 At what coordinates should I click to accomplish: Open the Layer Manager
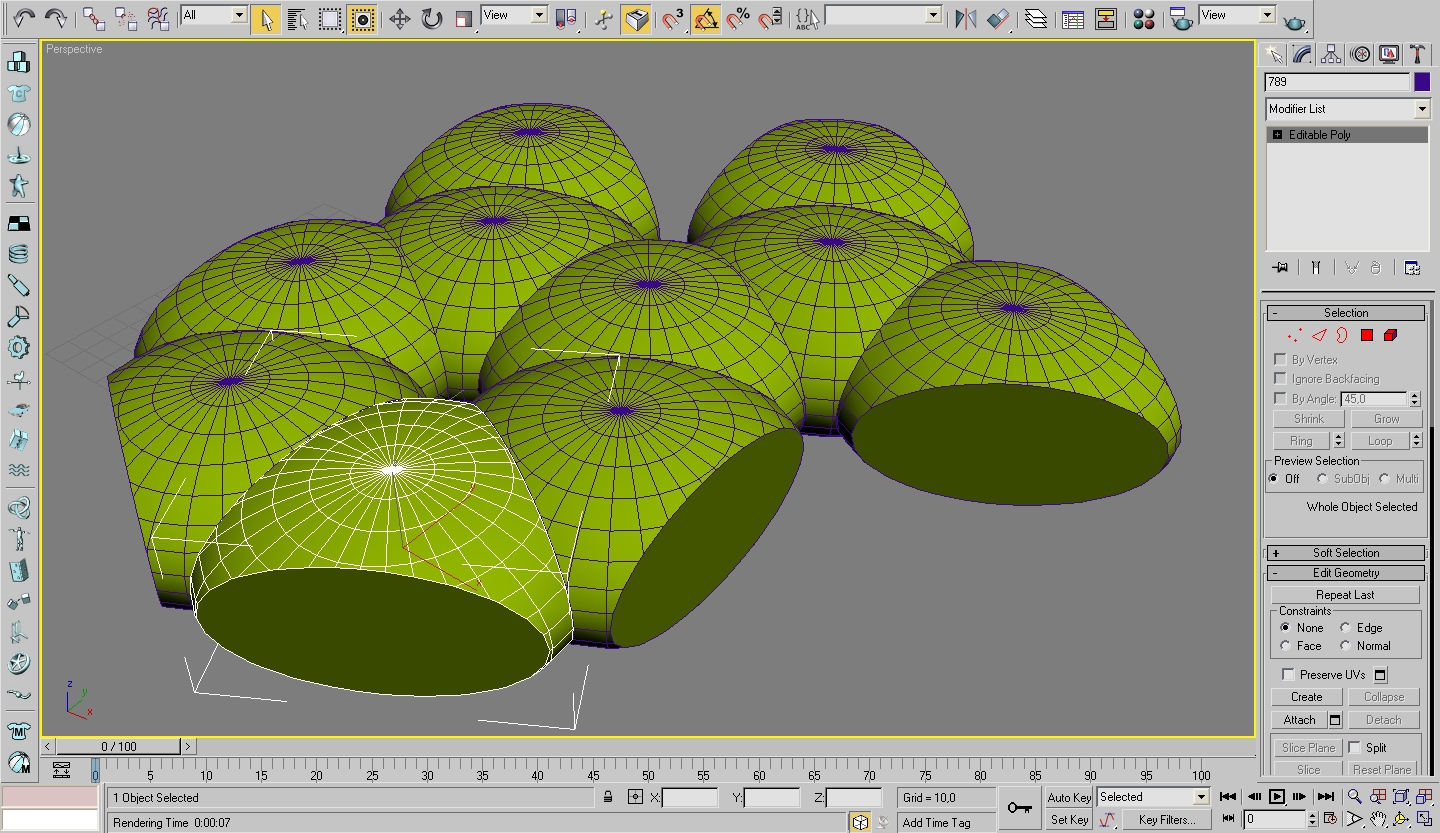click(x=1036, y=18)
